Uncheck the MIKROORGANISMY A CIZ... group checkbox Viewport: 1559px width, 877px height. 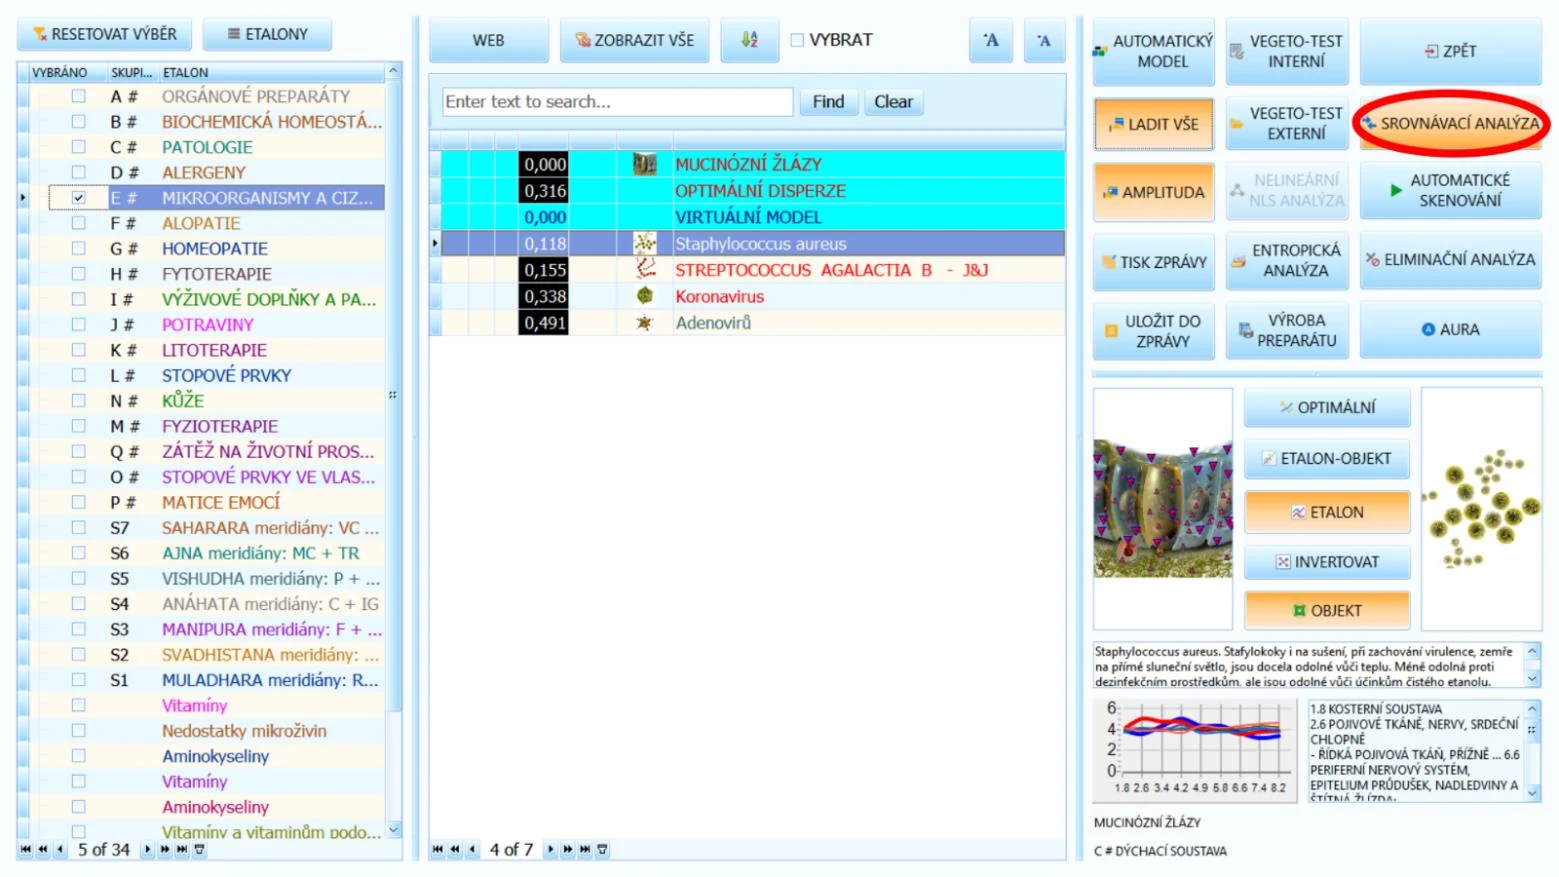[x=78, y=198]
